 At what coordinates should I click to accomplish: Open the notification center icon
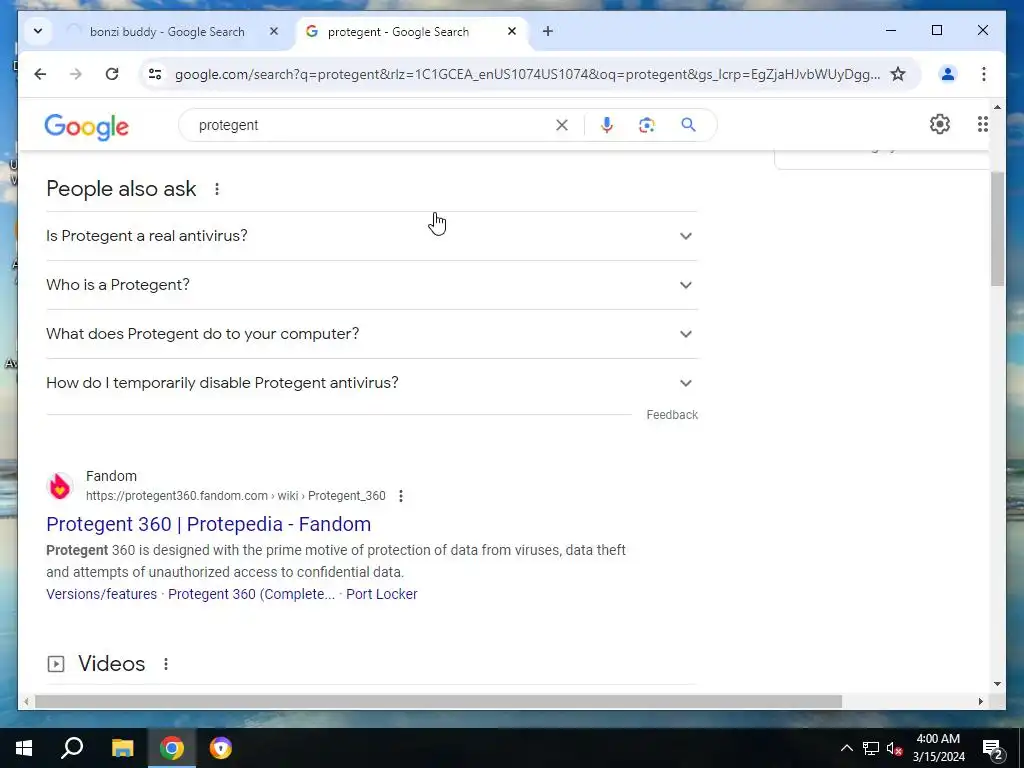pyautogui.click(x=993, y=749)
